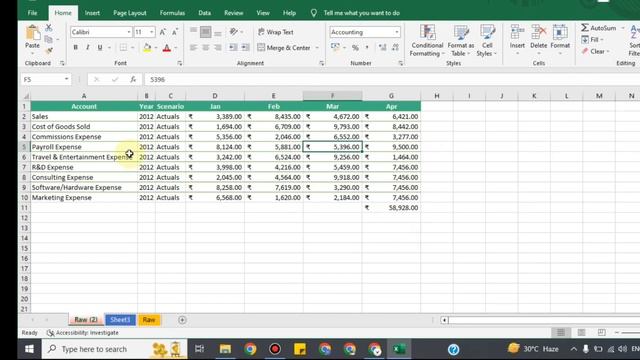Image resolution: width=640 pixels, height=360 pixels.
Task: Open the Font group dialog launcher
Action: 180,63
